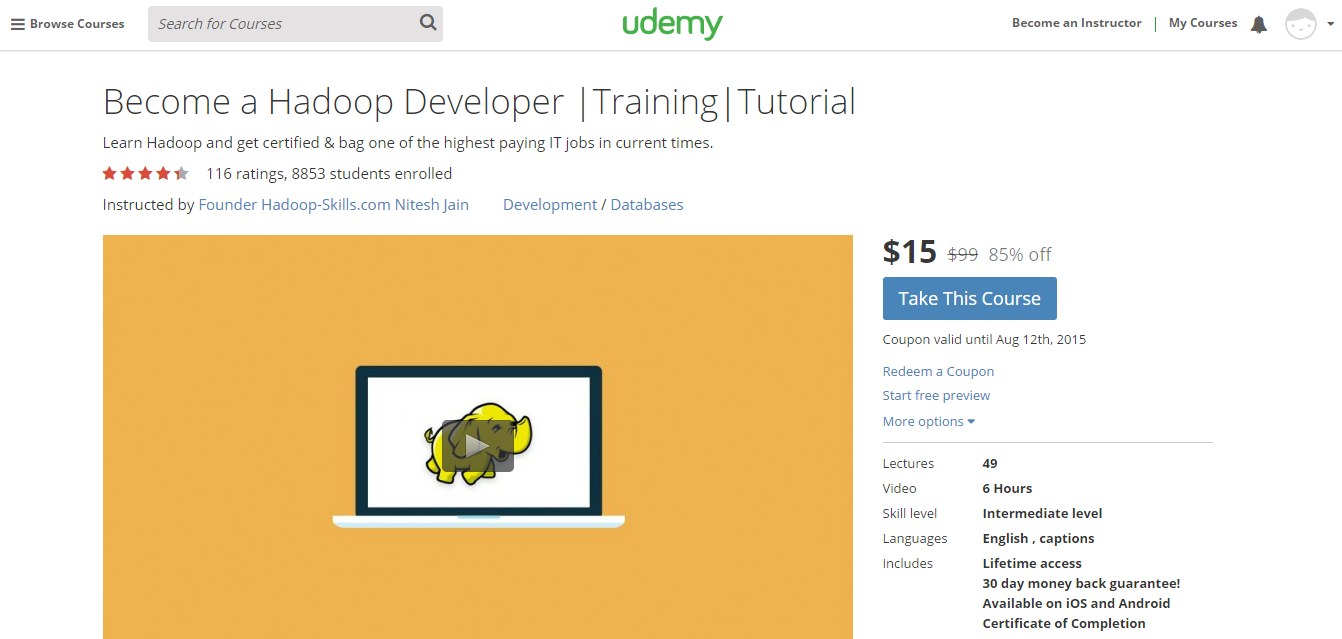Open the Browse Courses hamburger menu icon
This screenshot has height=639, width=1342.
(x=17, y=24)
